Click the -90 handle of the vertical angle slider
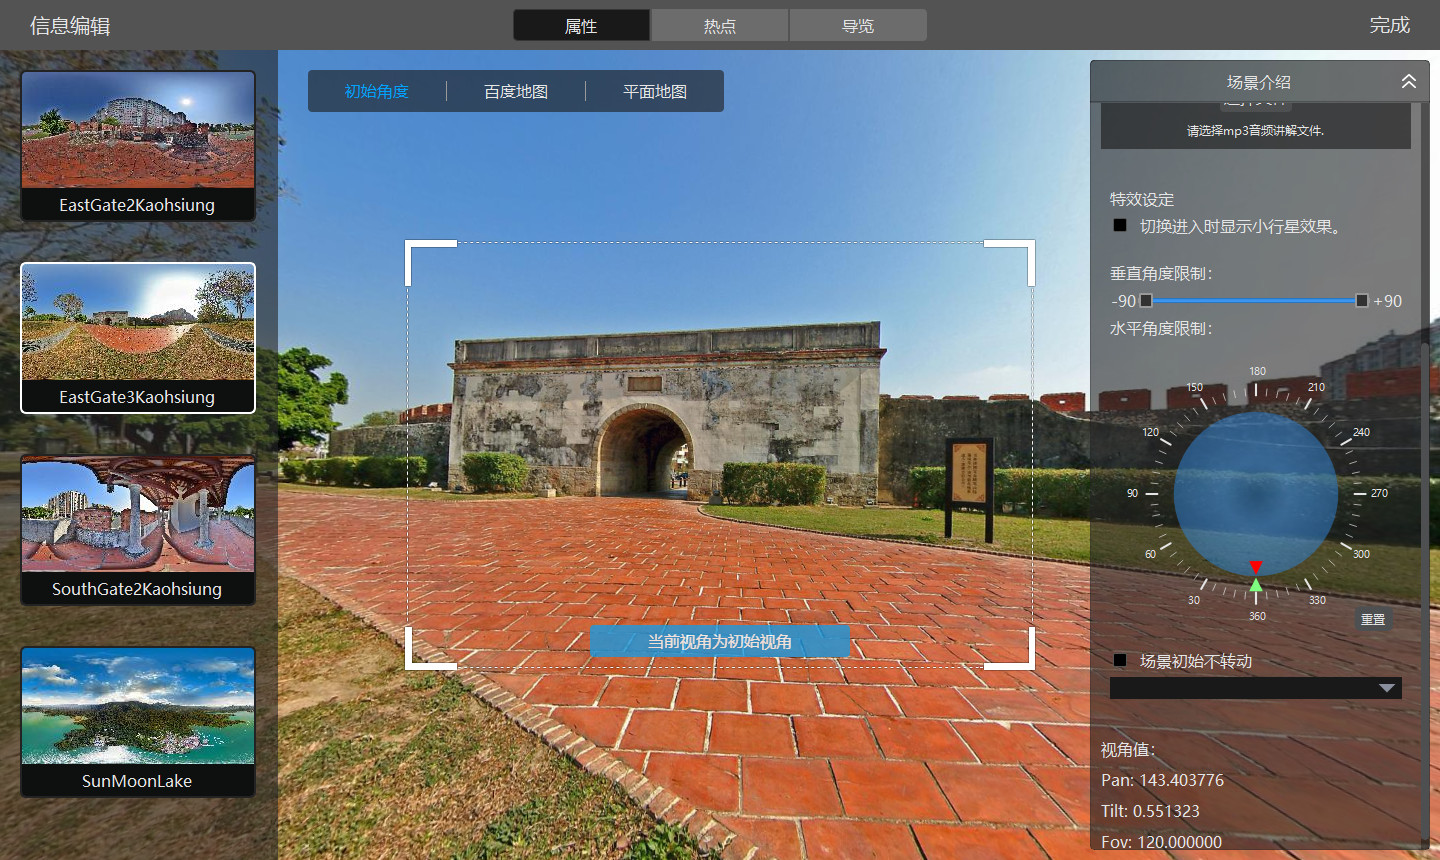 [x=1146, y=301]
